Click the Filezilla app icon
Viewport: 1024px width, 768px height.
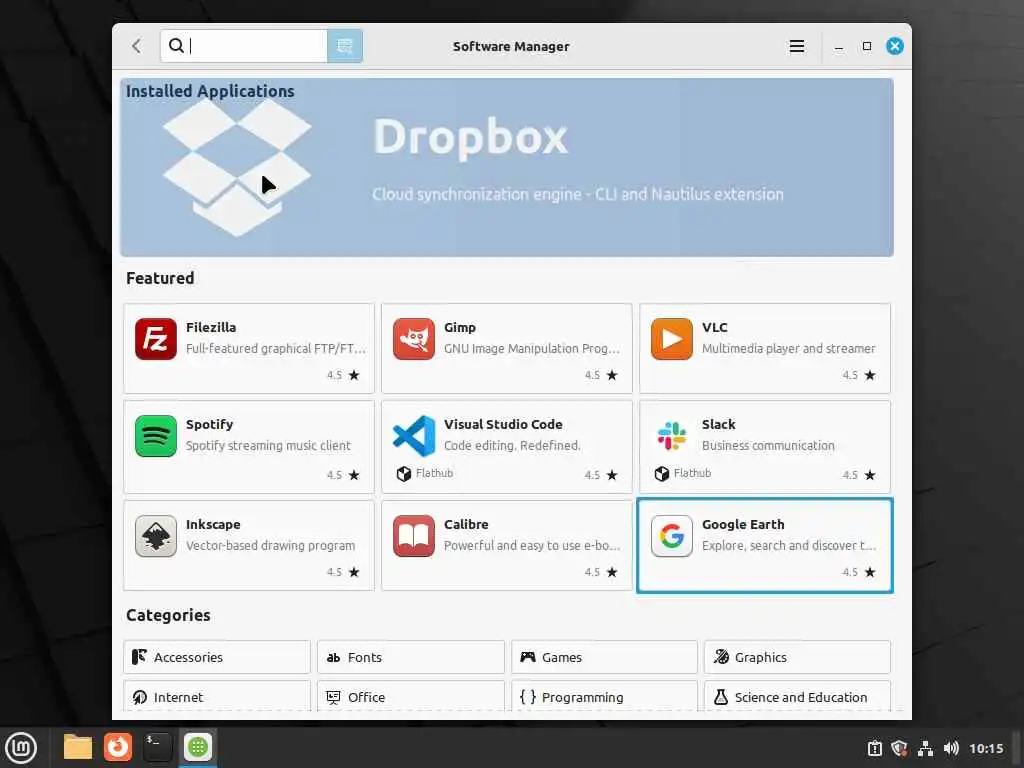coord(155,339)
